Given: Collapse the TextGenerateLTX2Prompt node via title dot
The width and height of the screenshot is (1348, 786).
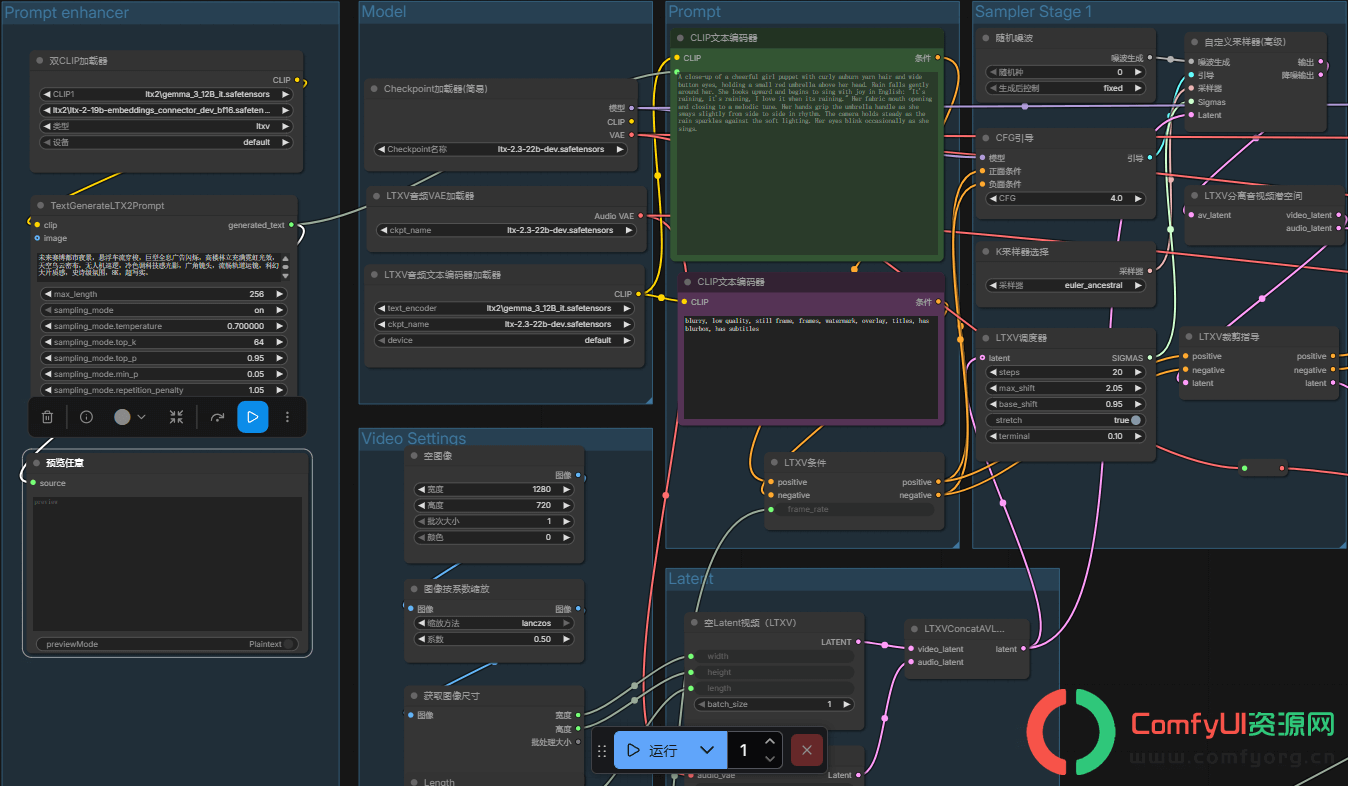Looking at the screenshot, I should (x=38, y=206).
